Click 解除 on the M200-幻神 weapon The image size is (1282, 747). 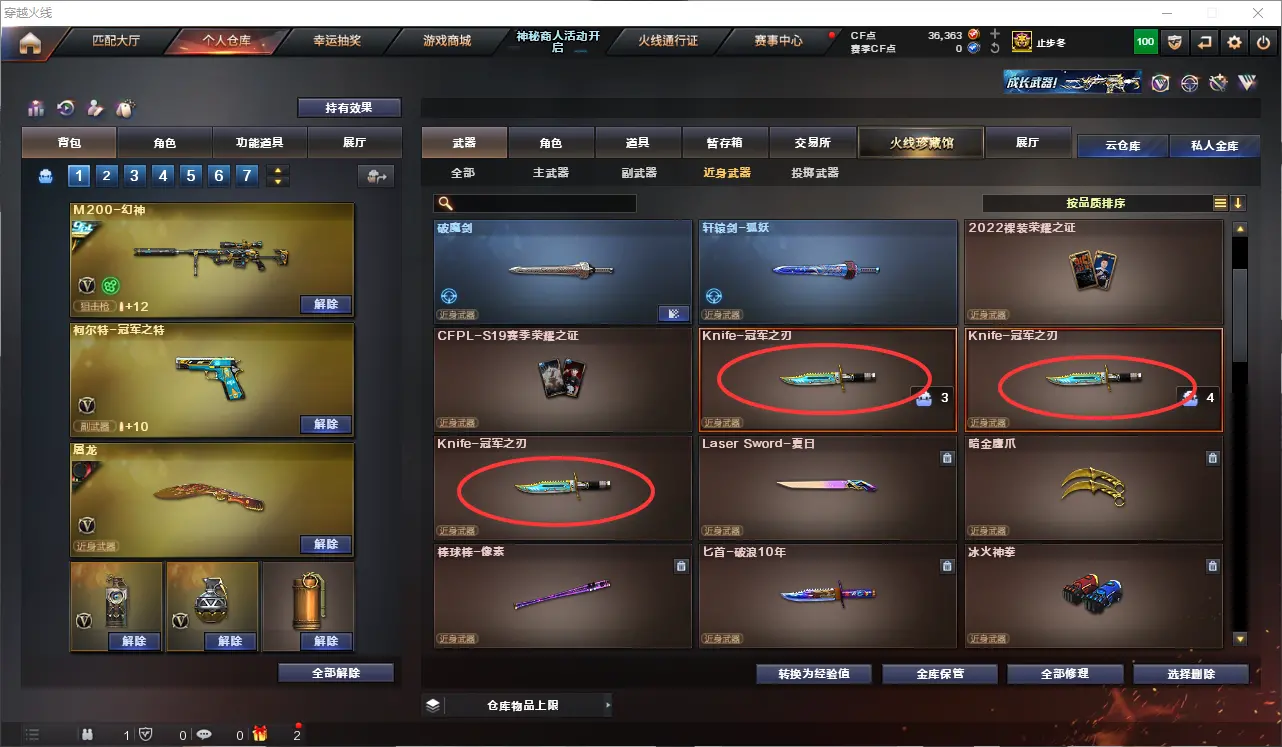[326, 304]
